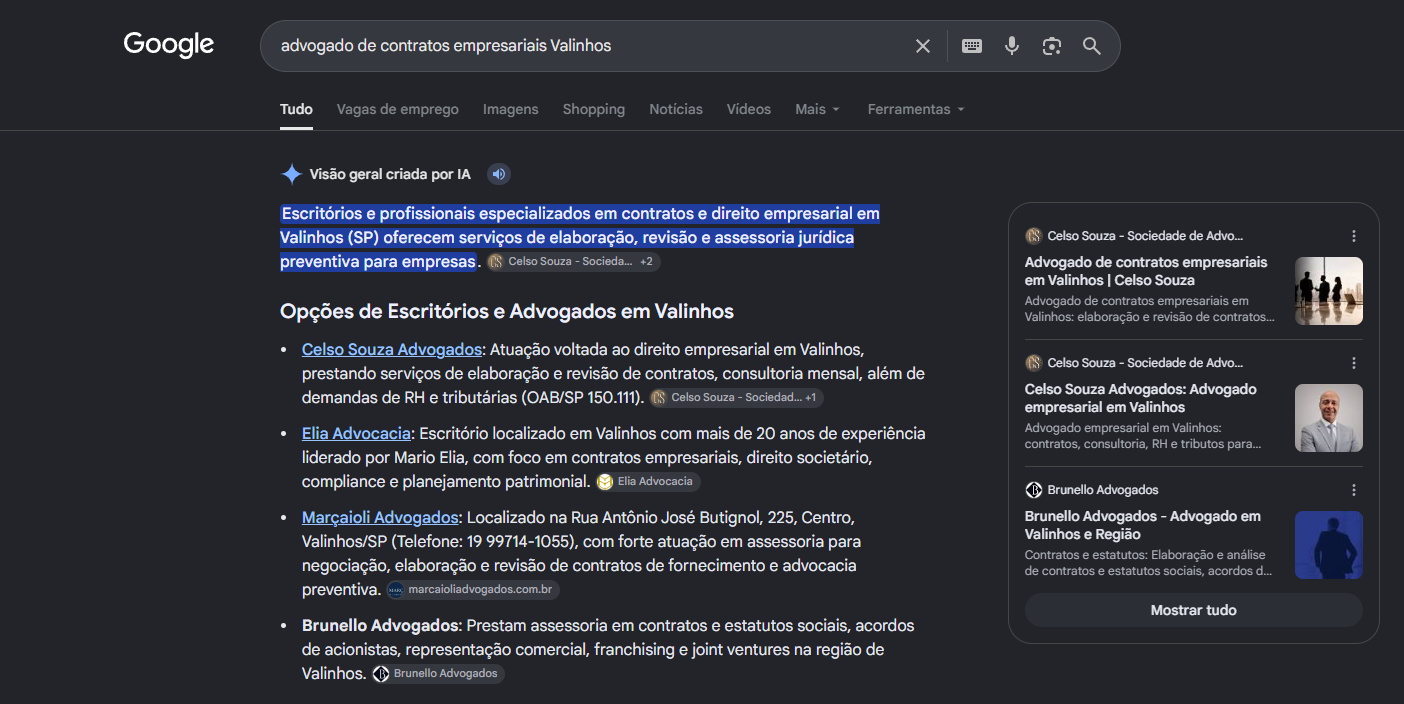Open the on-screen keyboard input tool
The height and width of the screenshot is (704, 1404).
pyautogui.click(x=972, y=46)
